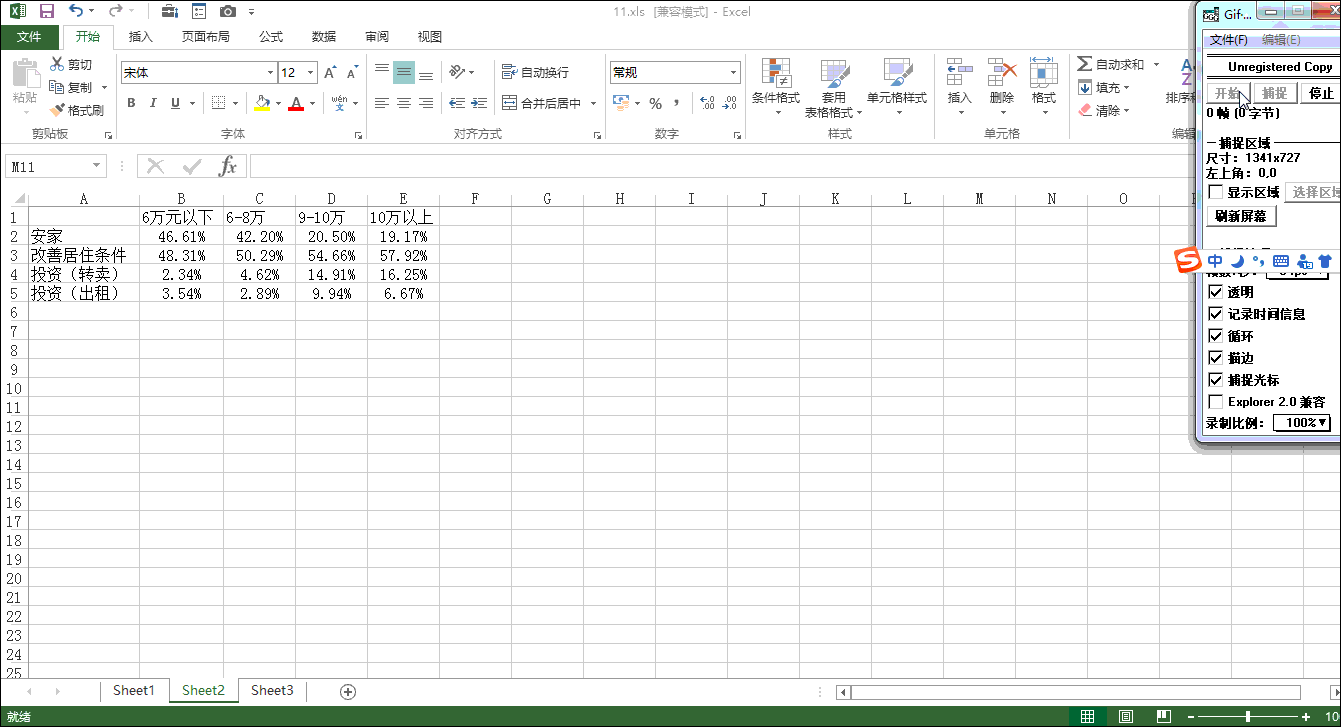Switch to the 插入 ribbon tab
Viewport: 1341px width, 727px height.
pos(141,37)
